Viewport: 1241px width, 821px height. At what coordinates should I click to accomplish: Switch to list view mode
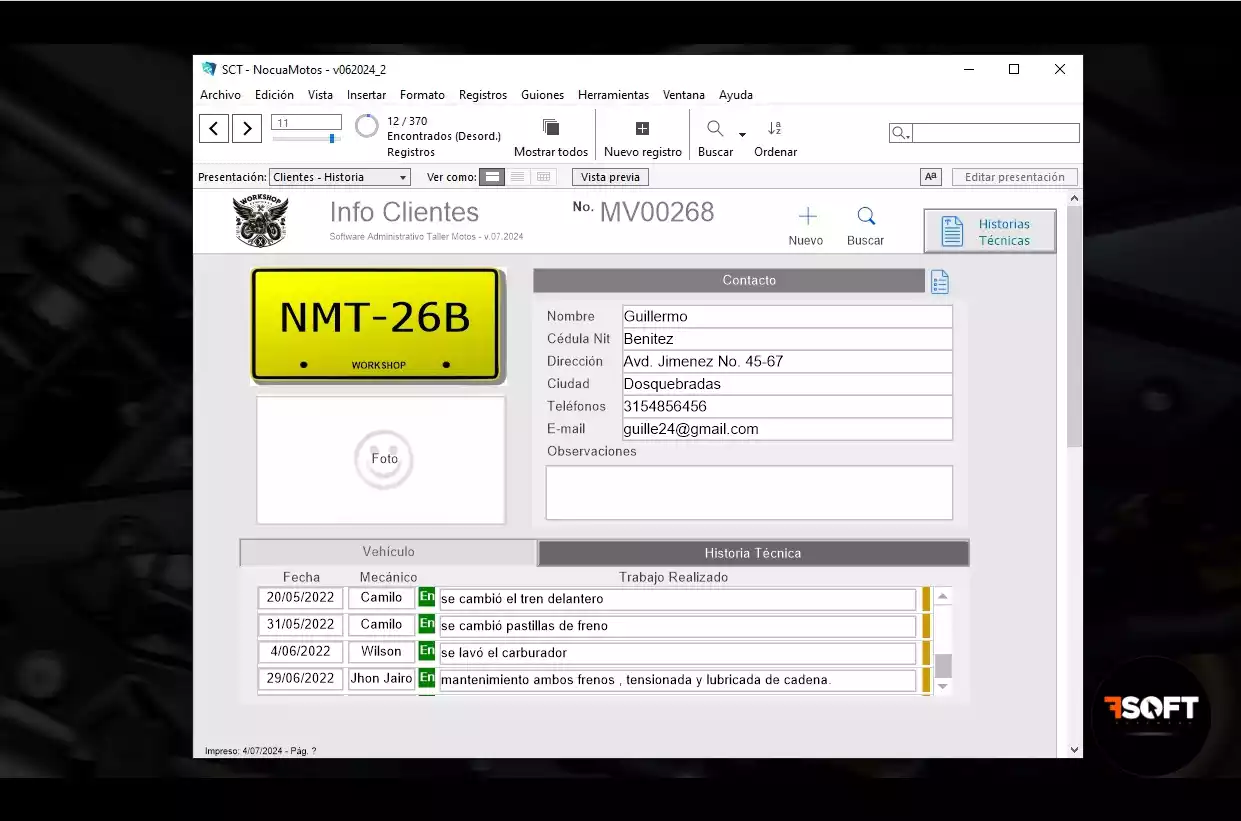[x=517, y=177]
